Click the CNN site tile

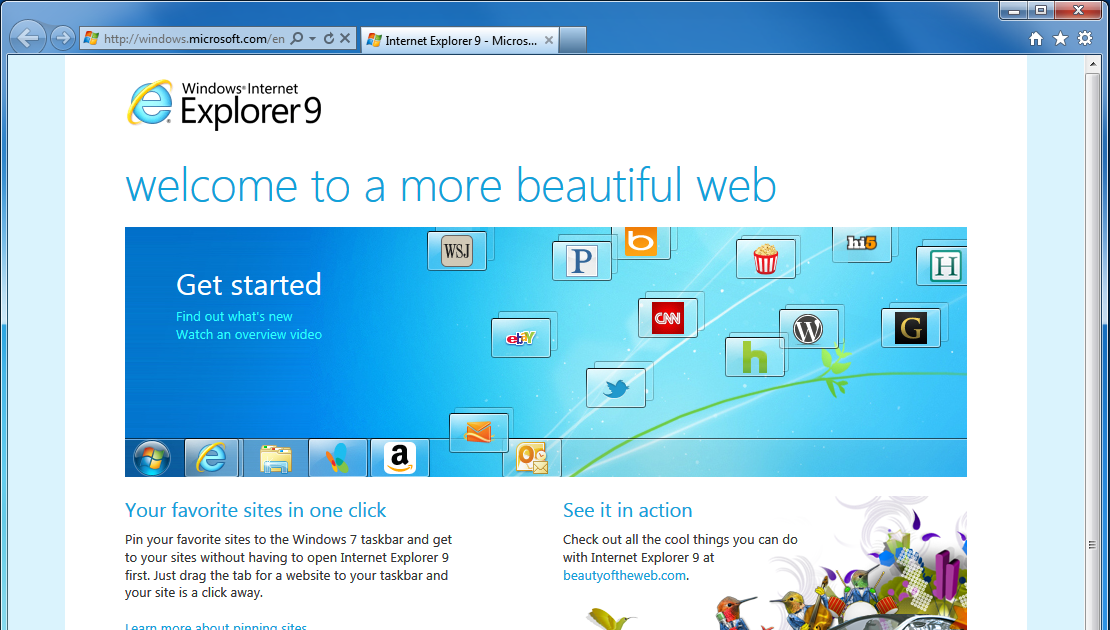[x=668, y=318]
